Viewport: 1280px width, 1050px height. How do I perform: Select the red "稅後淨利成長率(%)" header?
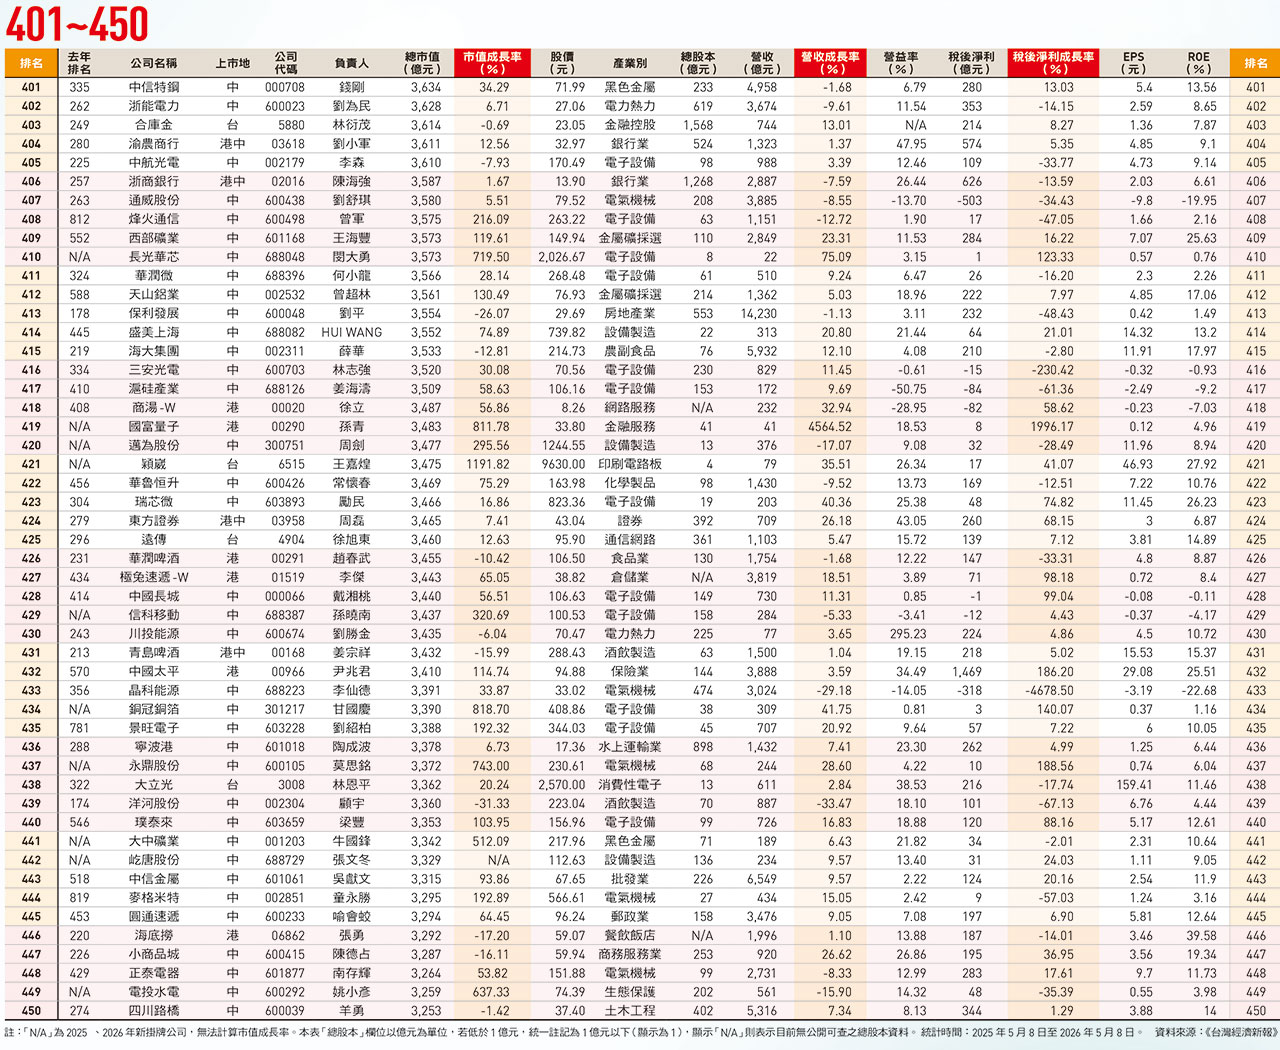coord(1053,63)
